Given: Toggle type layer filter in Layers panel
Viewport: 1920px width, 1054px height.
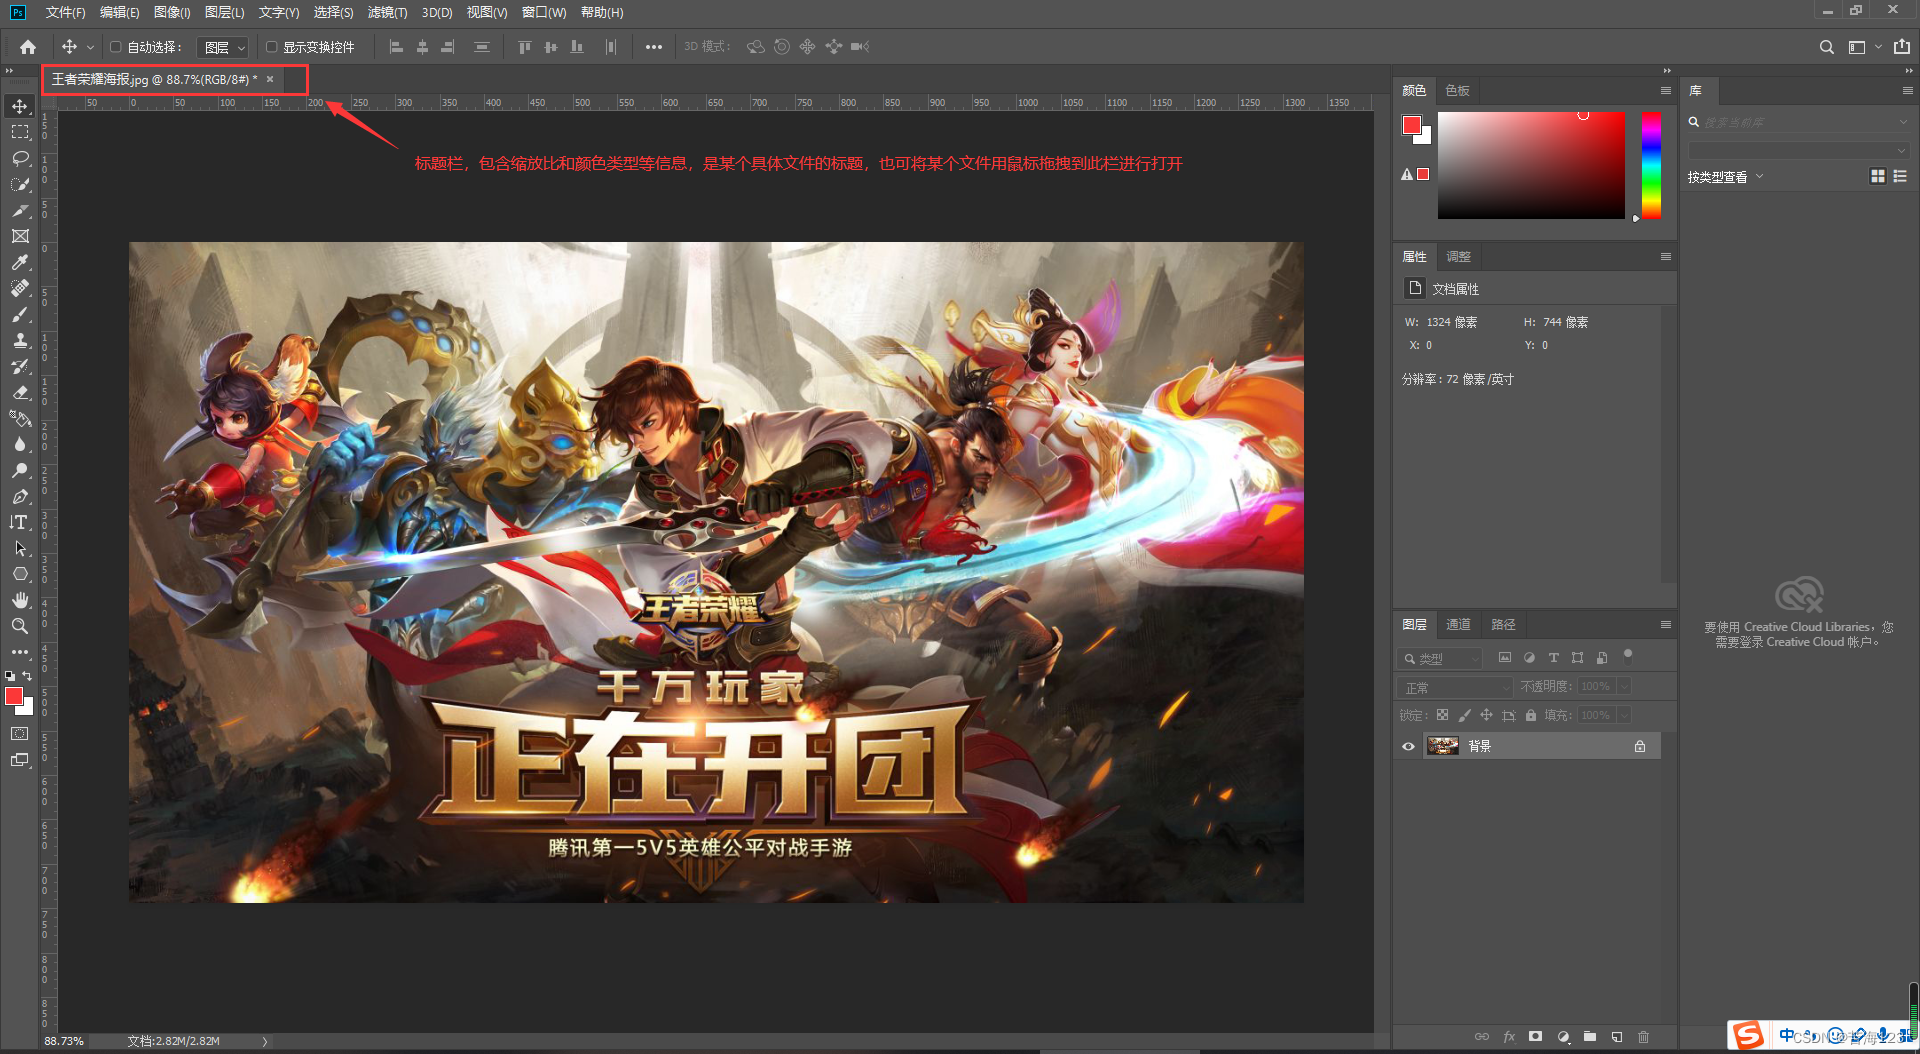Looking at the screenshot, I should [1553, 658].
